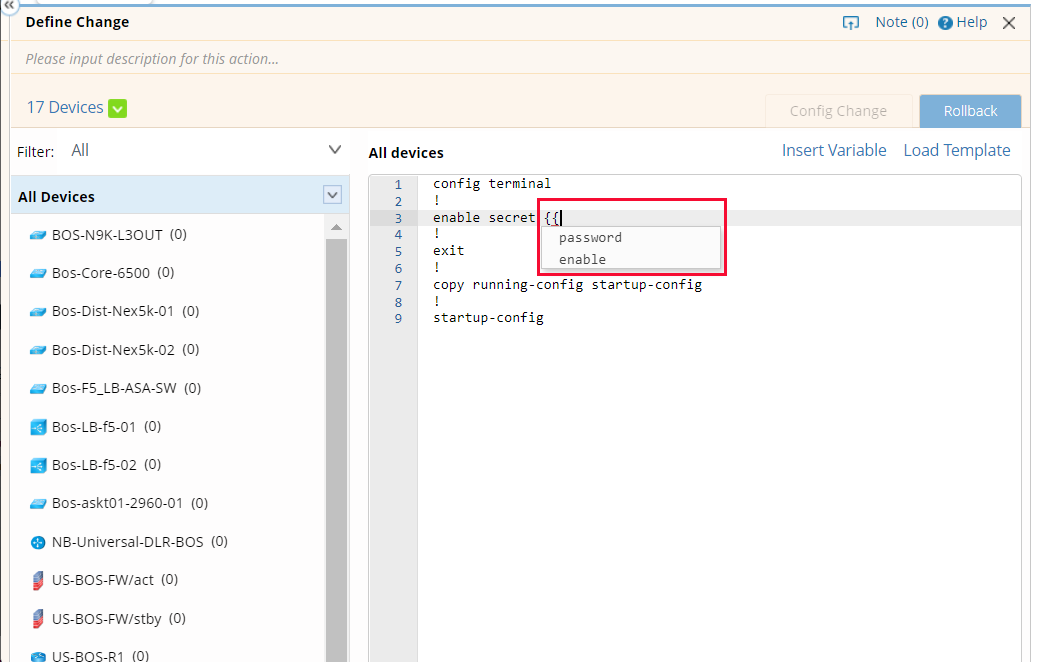Click the Load Template link
1042x662 pixels.
(957, 150)
